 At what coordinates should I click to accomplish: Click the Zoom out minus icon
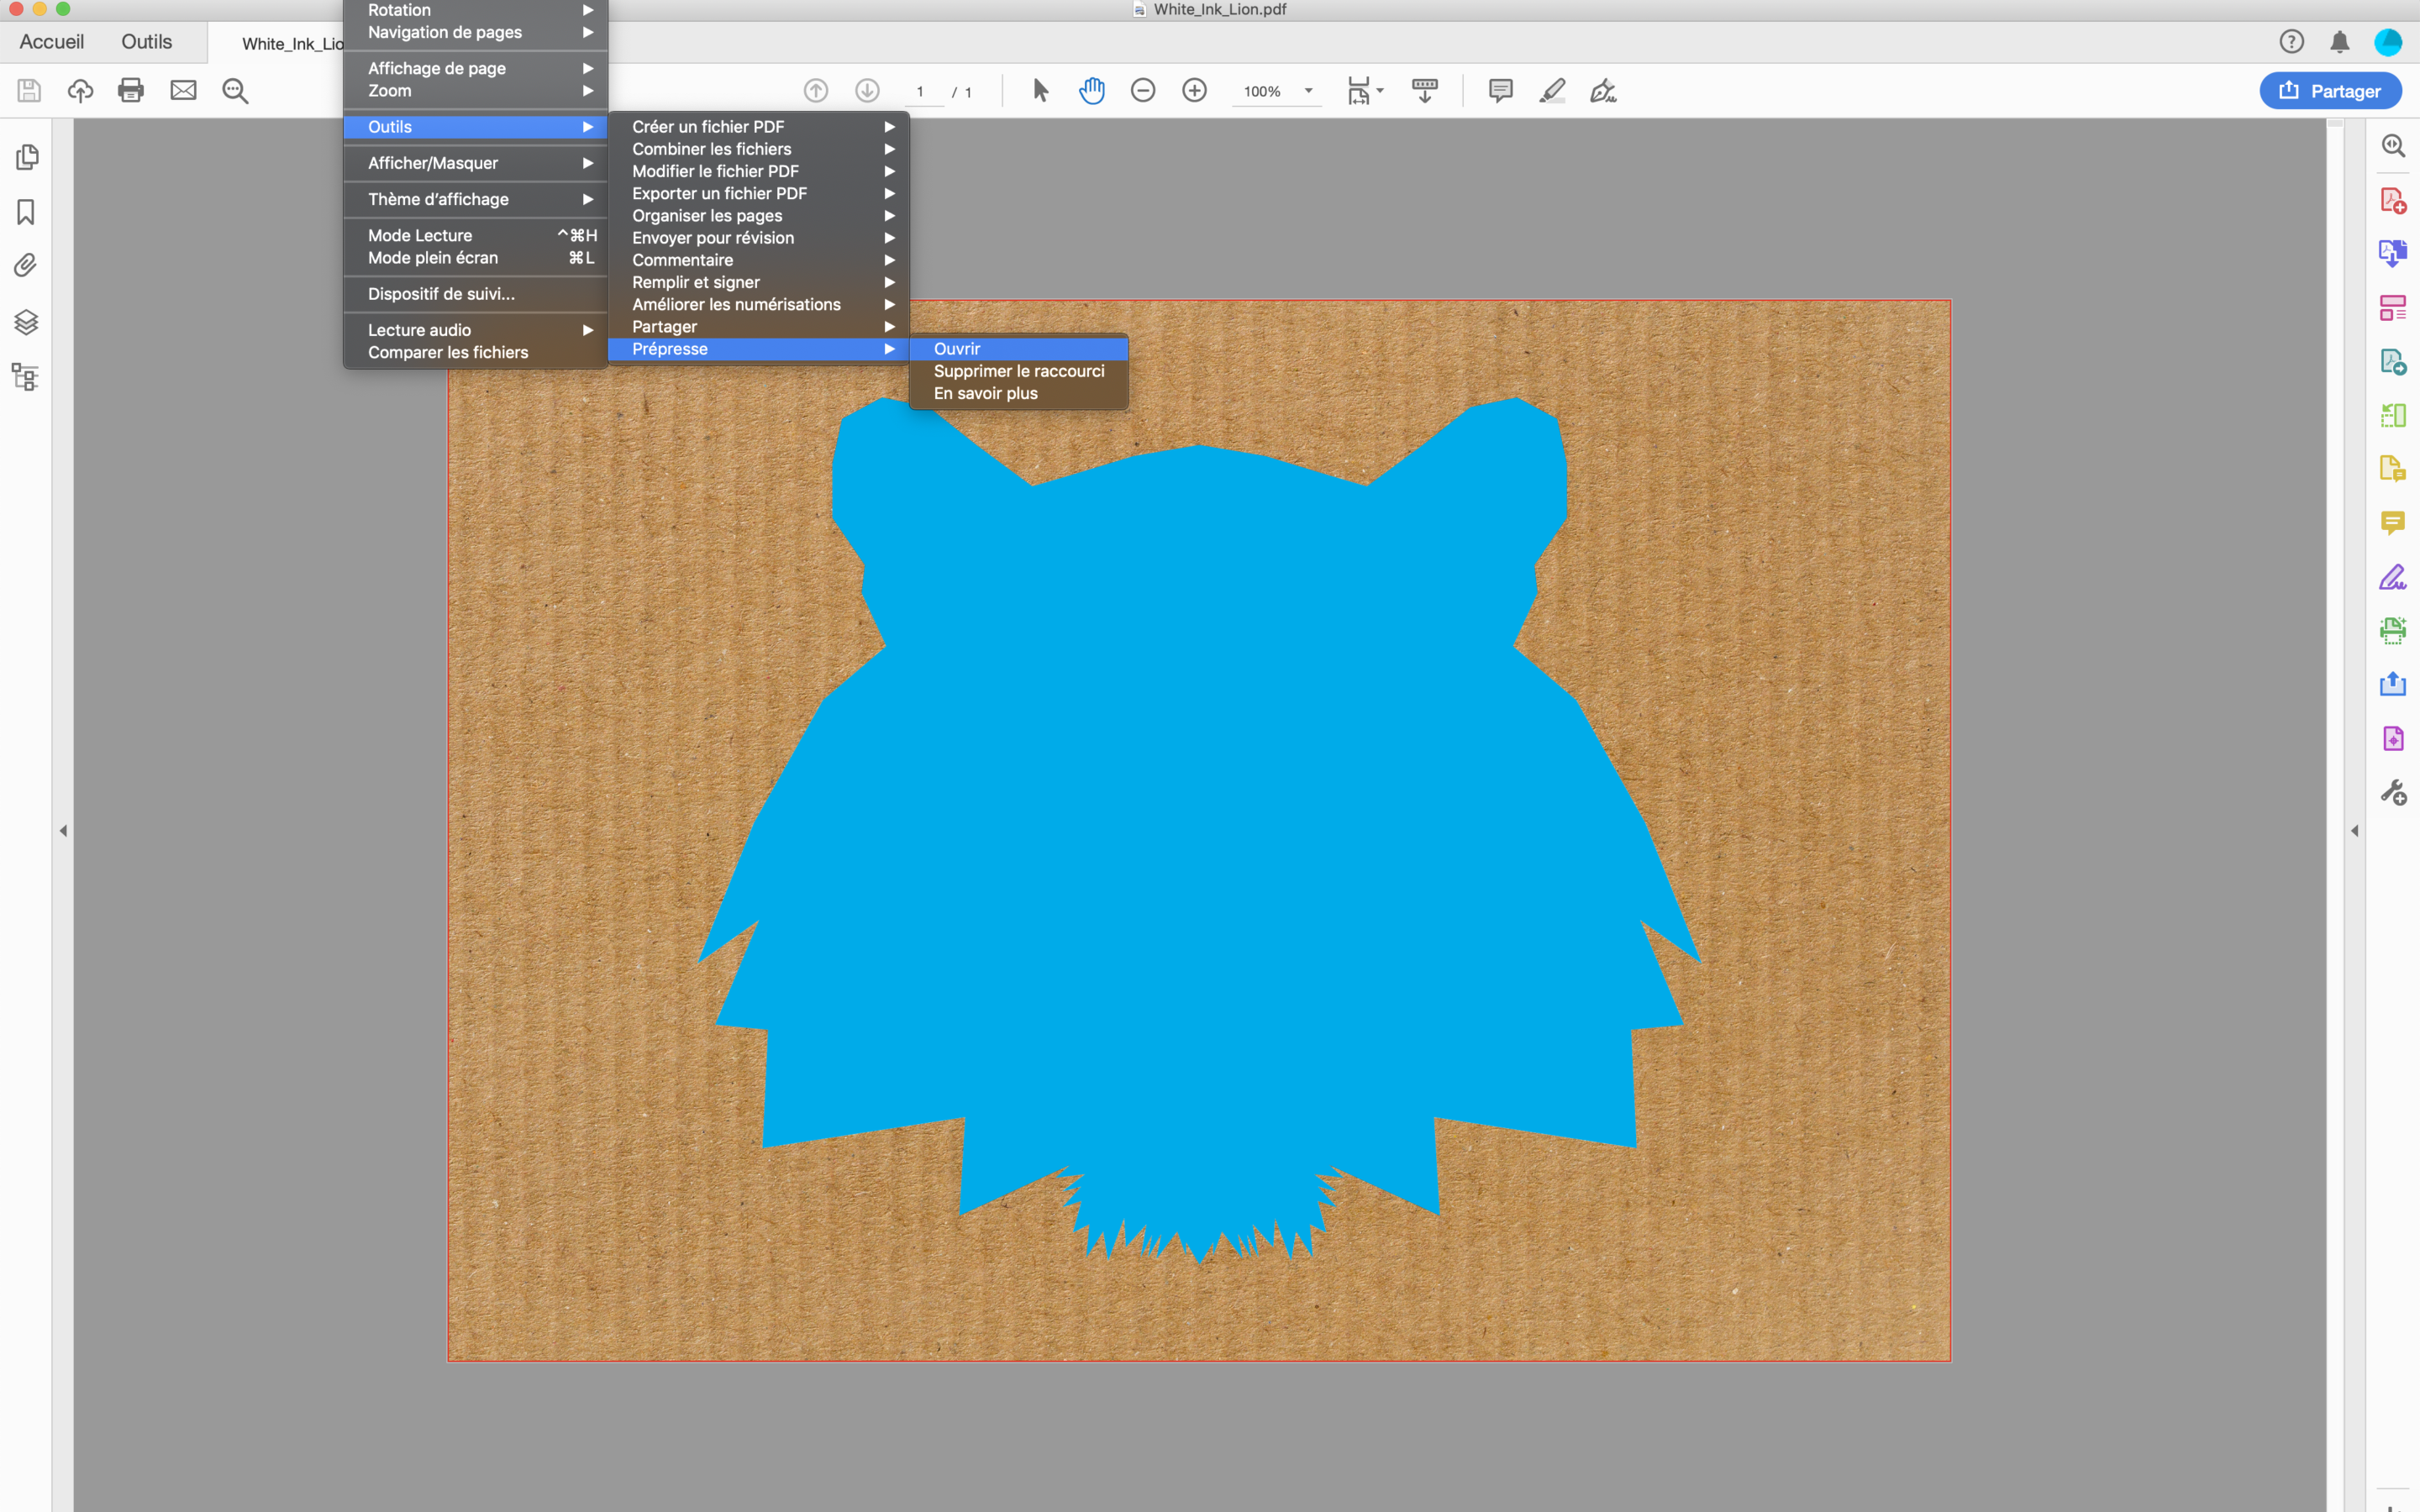tap(1143, 91)
